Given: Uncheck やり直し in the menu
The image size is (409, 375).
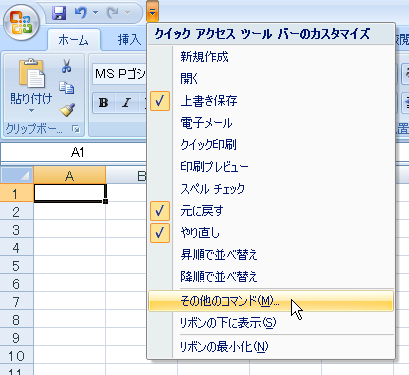Looking at the screenshot, I should click(271, 233).
